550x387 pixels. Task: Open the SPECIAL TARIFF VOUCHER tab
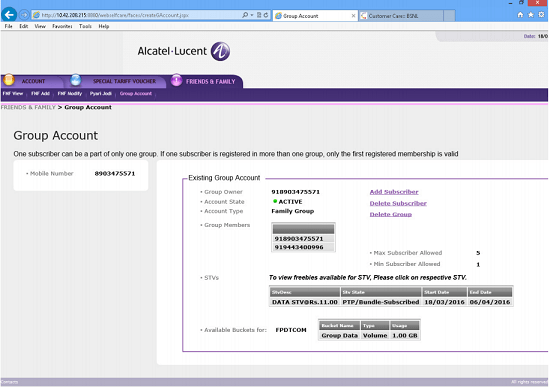[x=124, y=81]
